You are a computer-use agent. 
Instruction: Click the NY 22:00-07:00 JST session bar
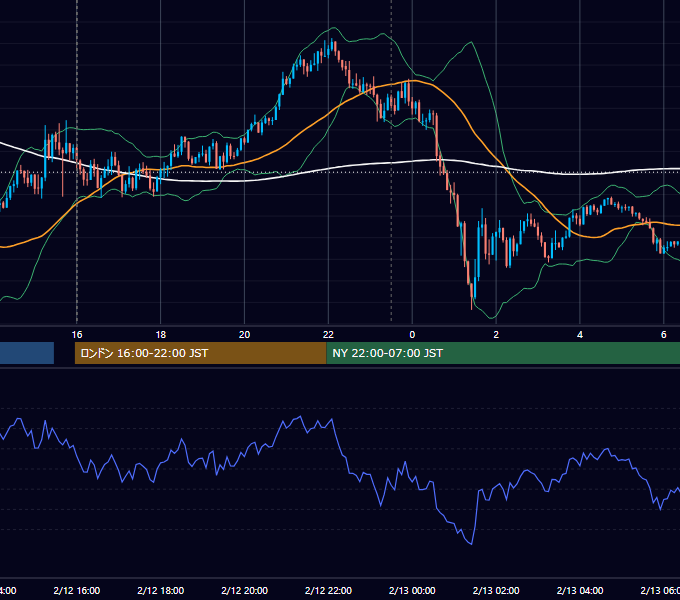click(503, 353)
